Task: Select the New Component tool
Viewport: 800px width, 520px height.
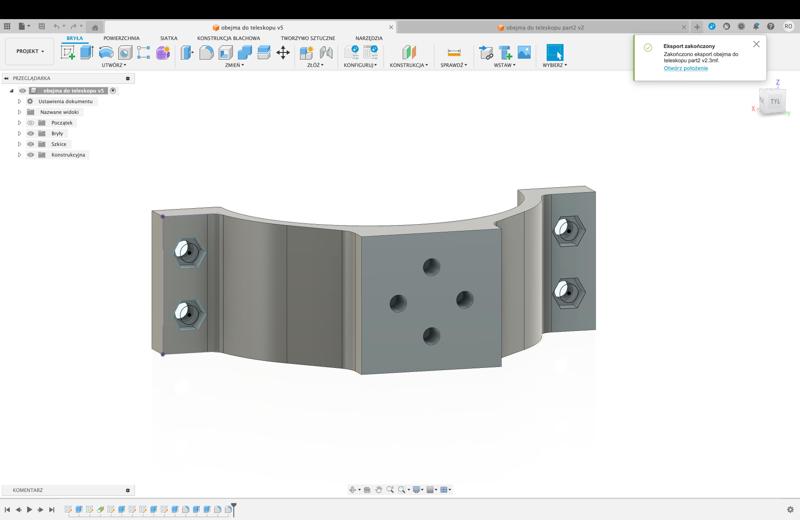Action: click(306, 52)
